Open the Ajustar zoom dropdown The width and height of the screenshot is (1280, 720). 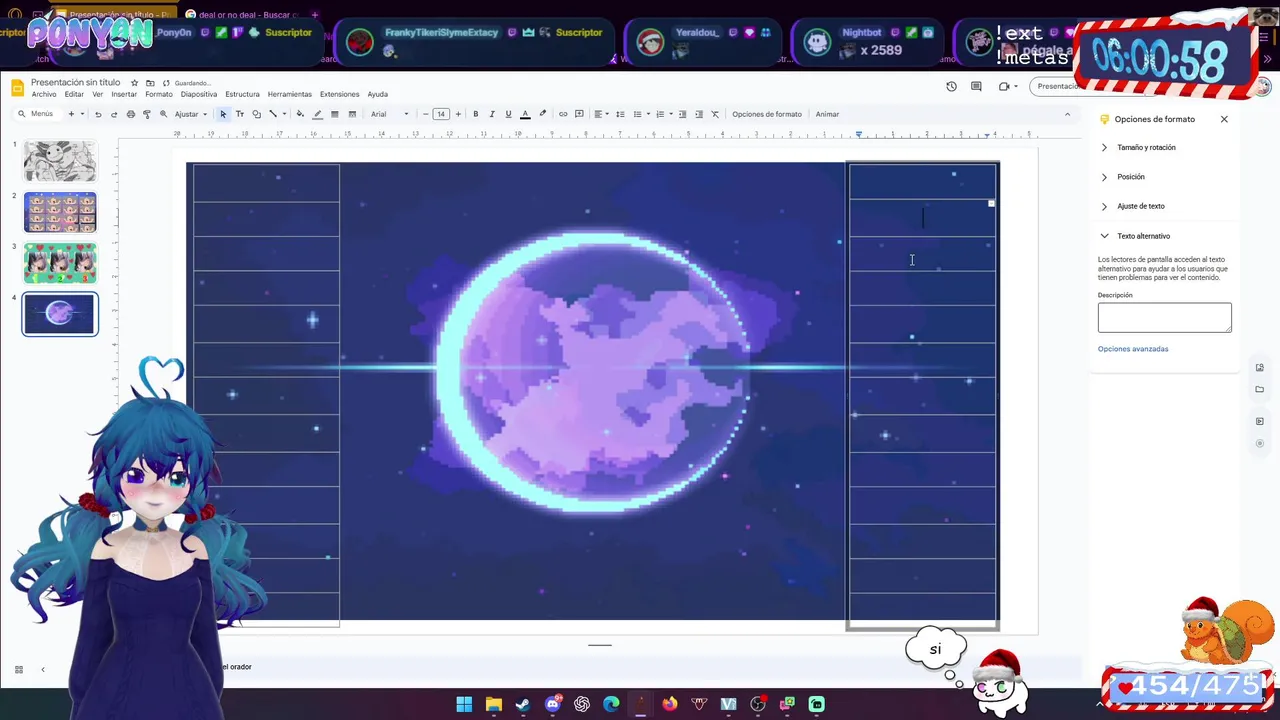(191, 114)
